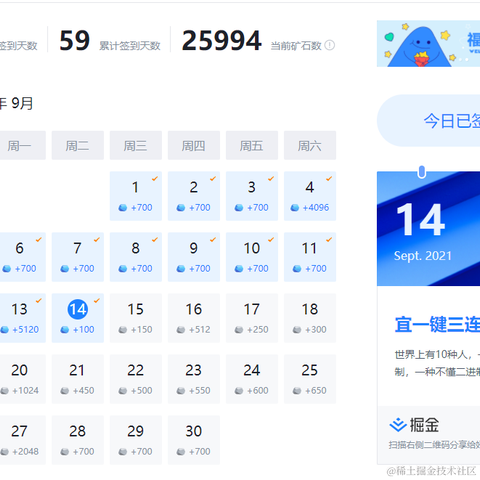Click the highlighted day 14 circle
Viewport: 480px width, 480px height.
[x=78, y=309]
